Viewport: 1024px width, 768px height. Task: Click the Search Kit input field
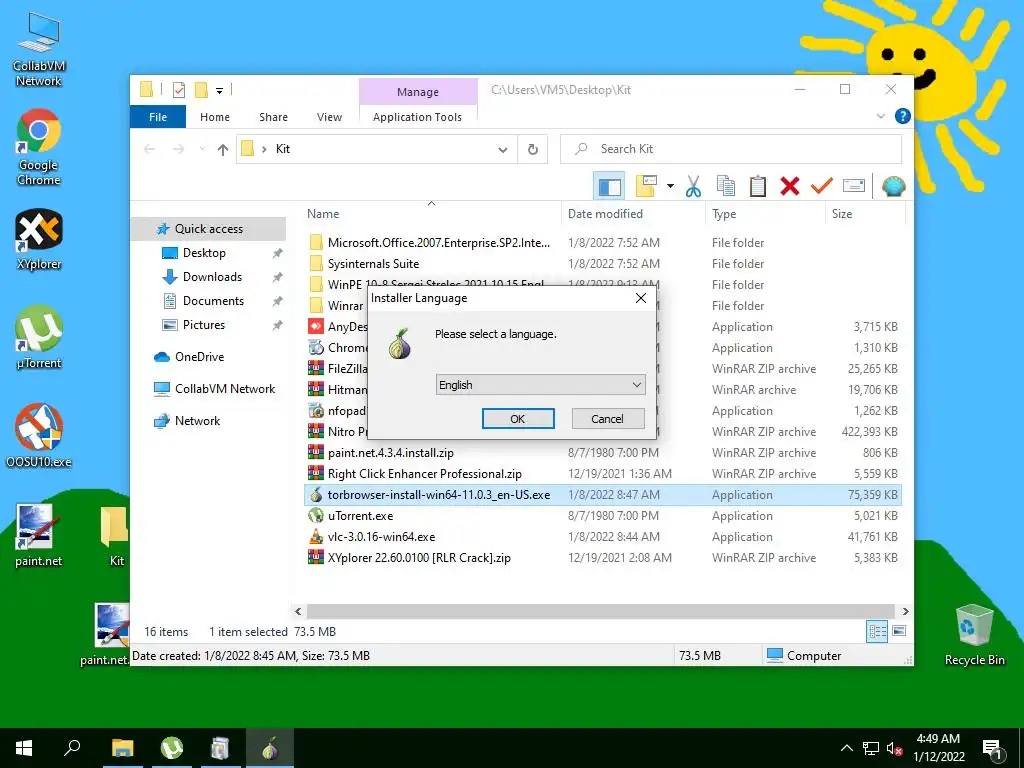(731, 149)
